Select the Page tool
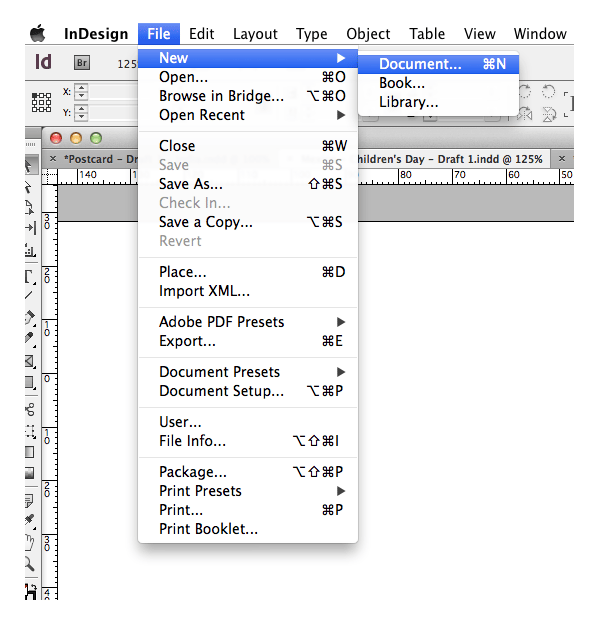This screenshot has height=628, width=600. click(x=30, y=207)
